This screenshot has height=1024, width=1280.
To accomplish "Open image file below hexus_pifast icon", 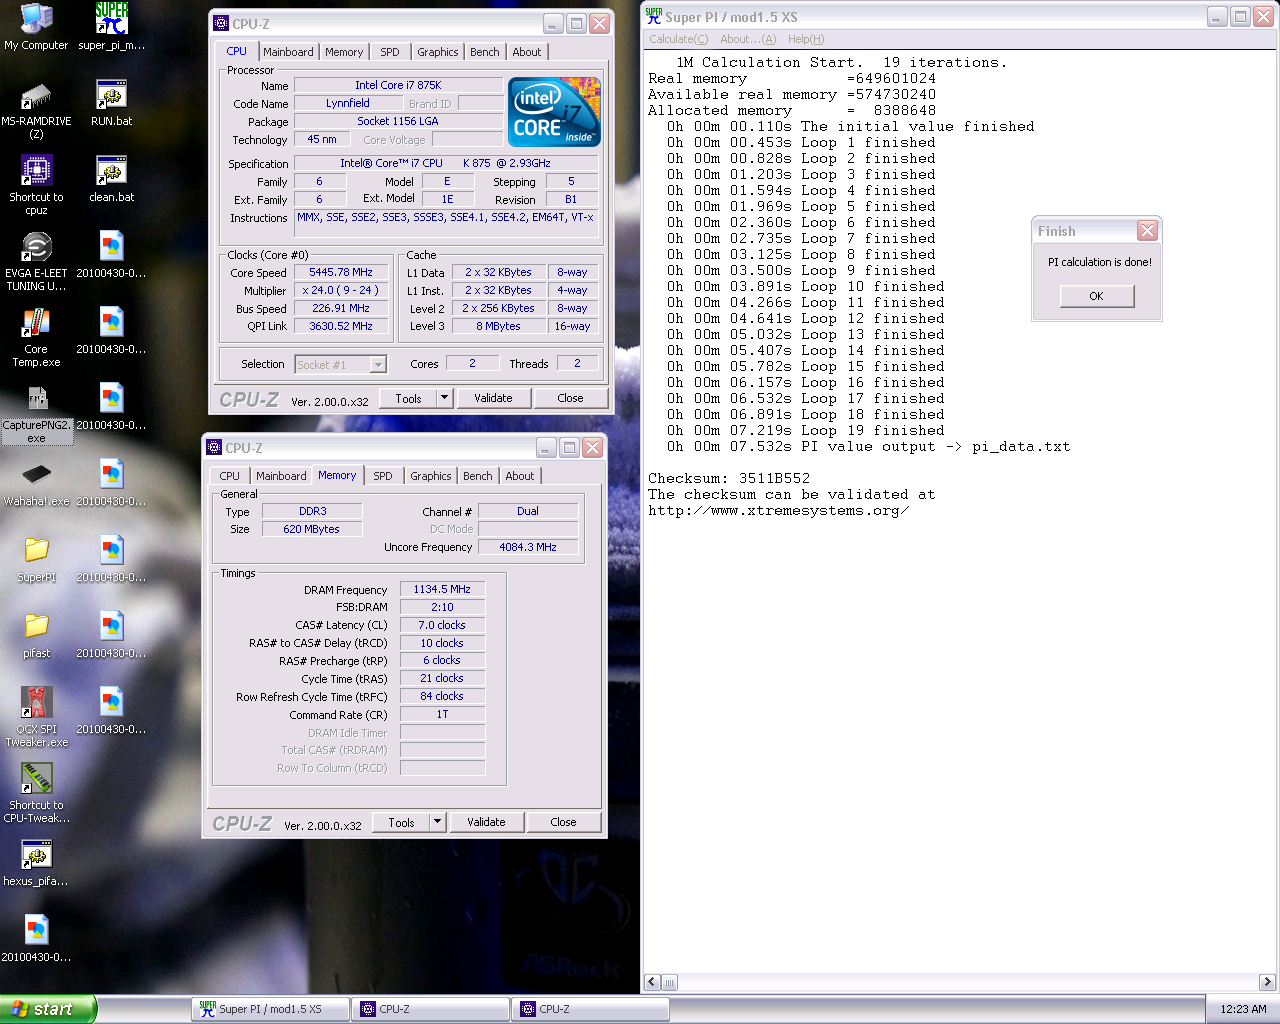I will (x=36, y=939).
